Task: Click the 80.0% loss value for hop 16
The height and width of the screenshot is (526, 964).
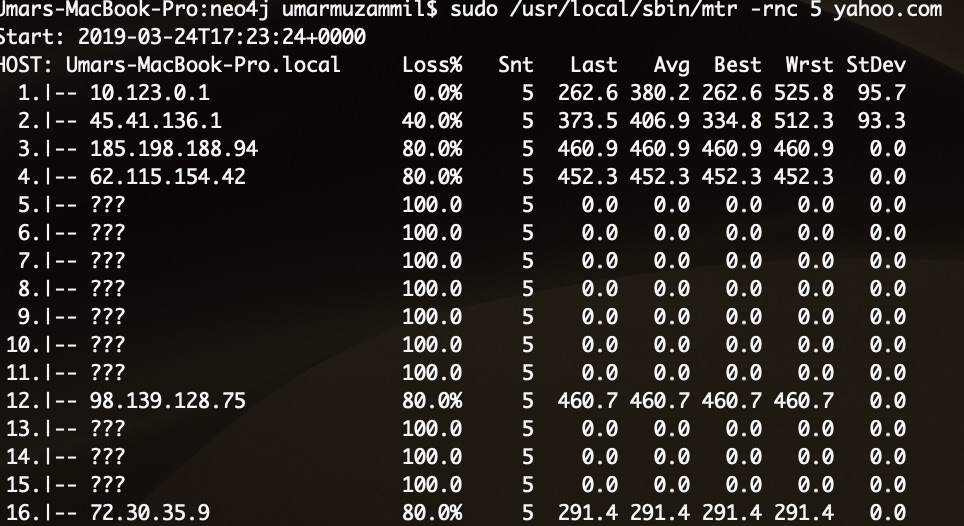Action: (432, 512)
